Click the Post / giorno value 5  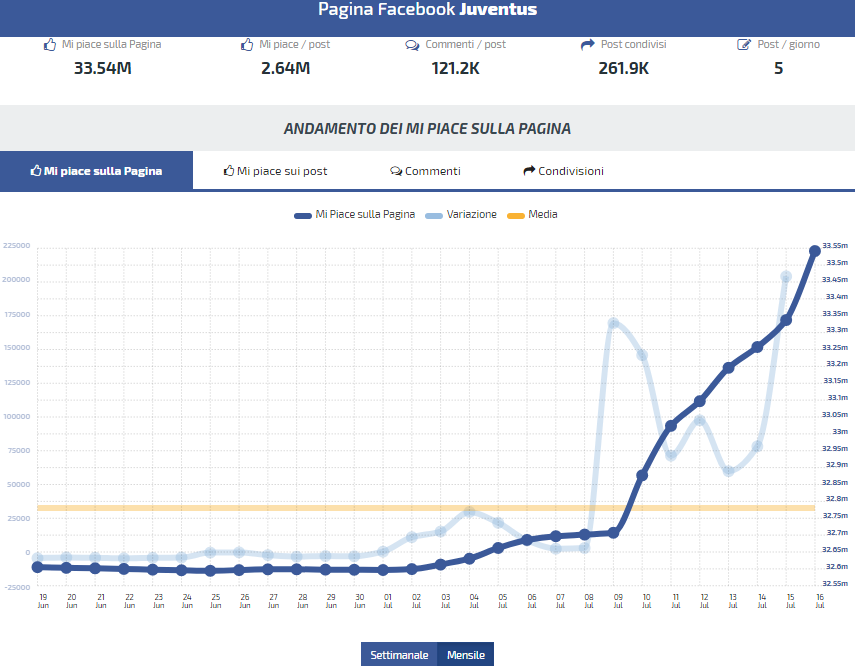[778, 68]
